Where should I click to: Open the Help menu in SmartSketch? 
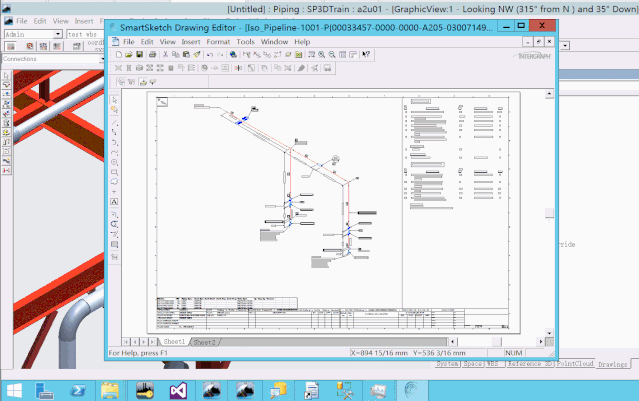302,42
